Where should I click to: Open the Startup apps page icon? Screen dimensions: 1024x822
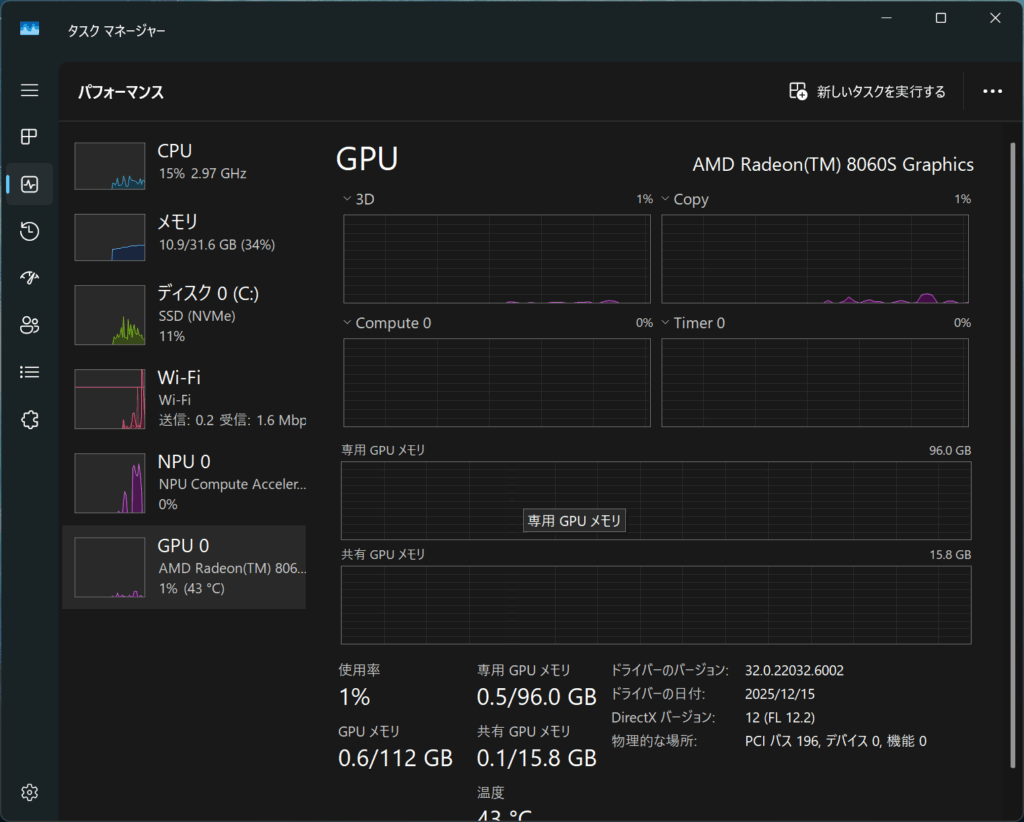[x=29, y=278]
